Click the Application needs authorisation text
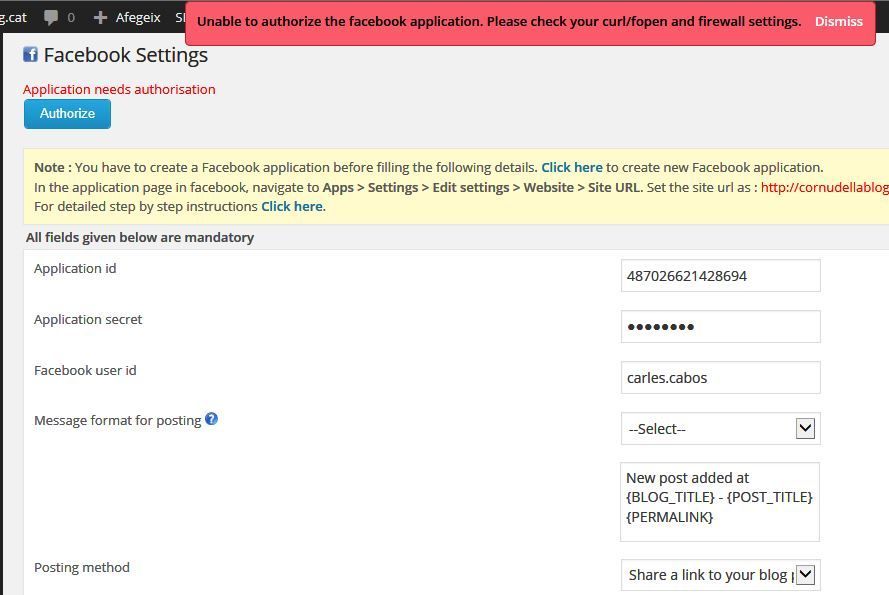Viewport: 889px width, 595px height. 119,90
